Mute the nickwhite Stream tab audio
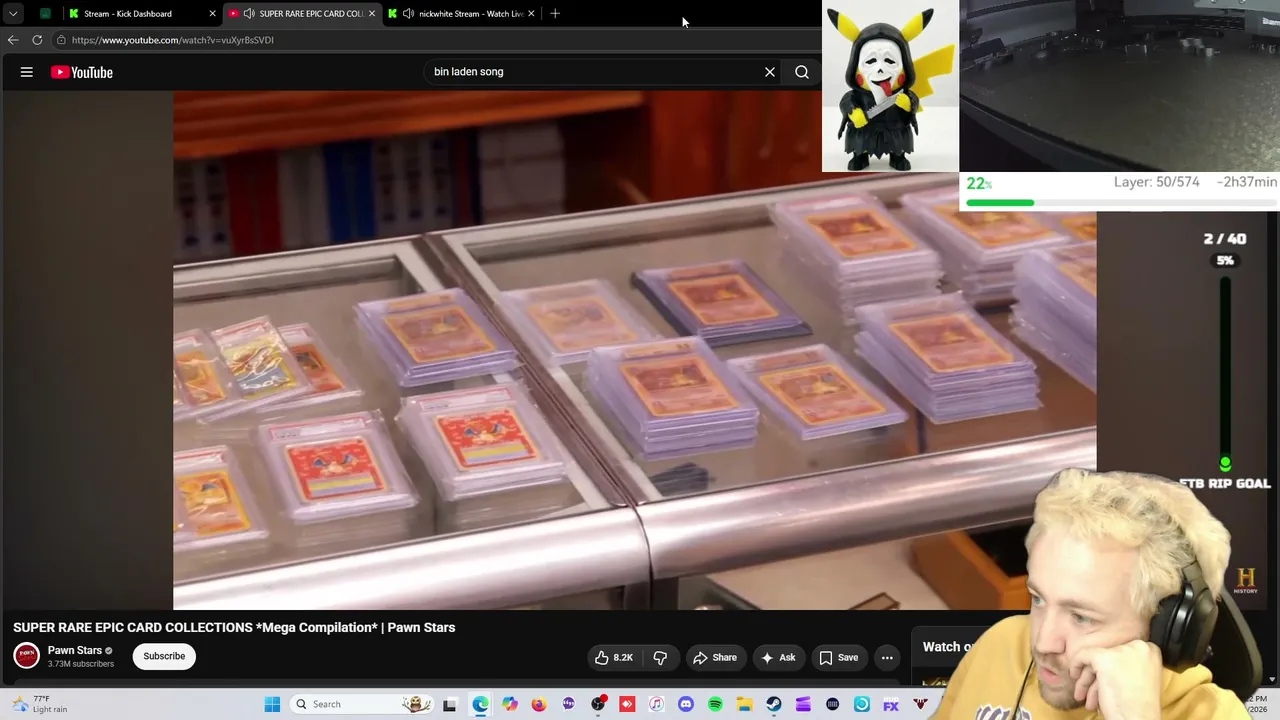Image resolution: width=1280 pixels, height=720 pixels. click(x=408, y=14)
